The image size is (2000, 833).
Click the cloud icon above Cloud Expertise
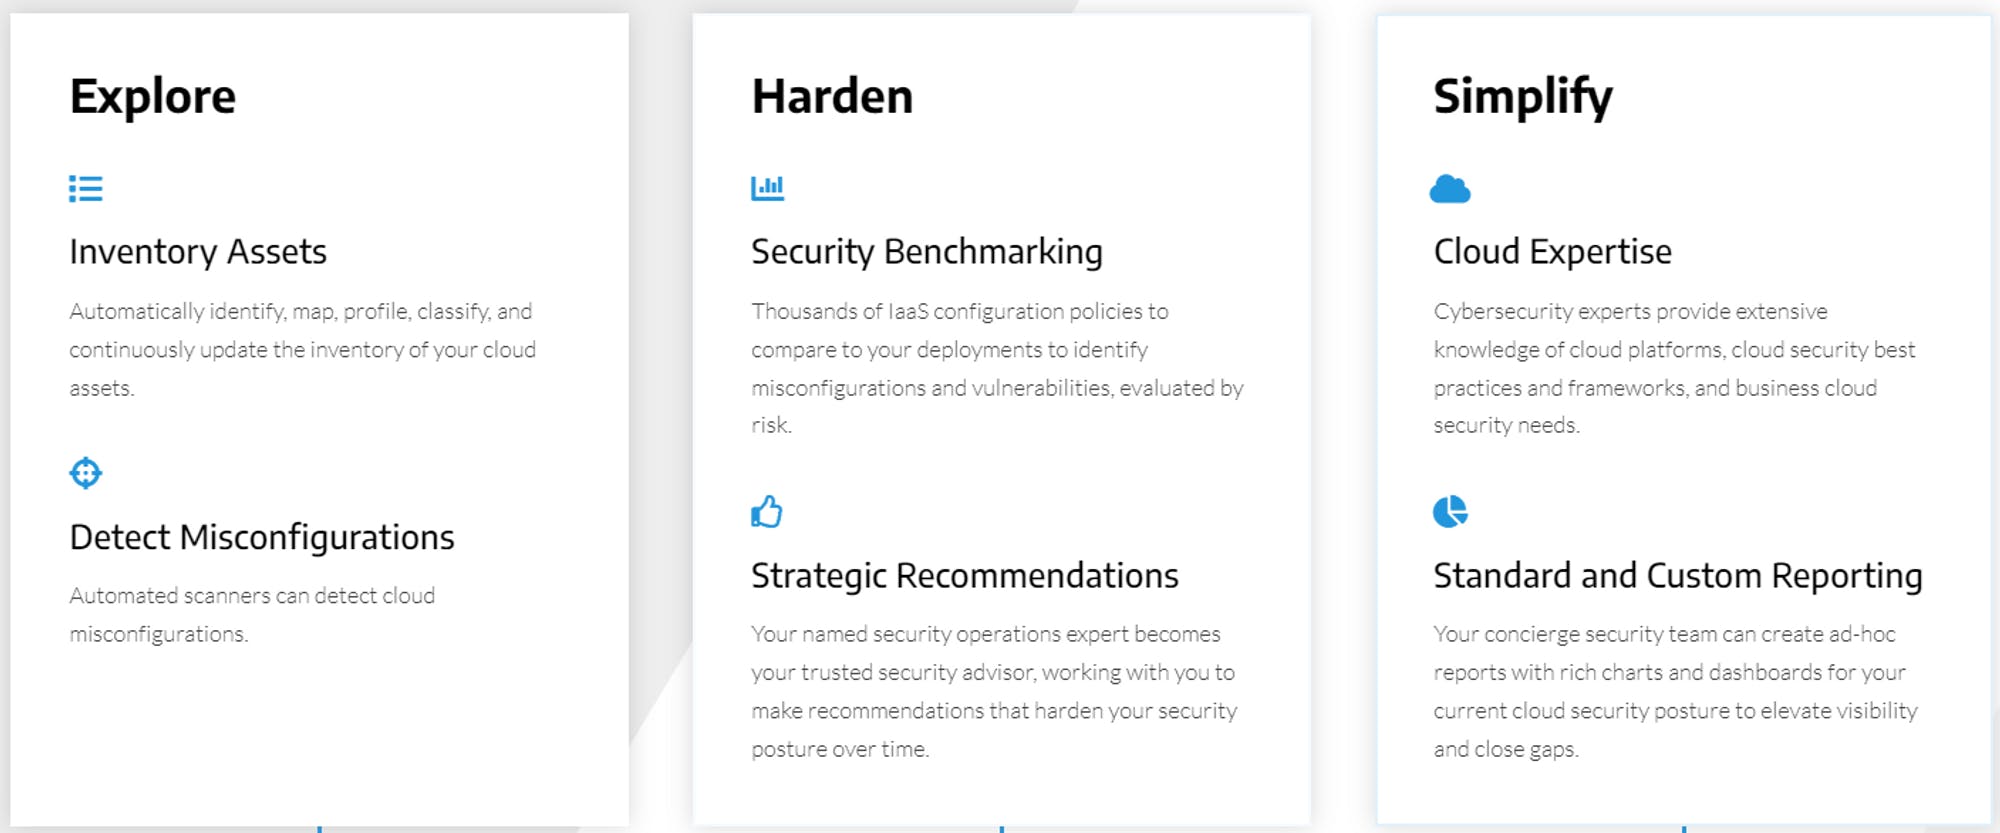click(x=1450, y=189)
